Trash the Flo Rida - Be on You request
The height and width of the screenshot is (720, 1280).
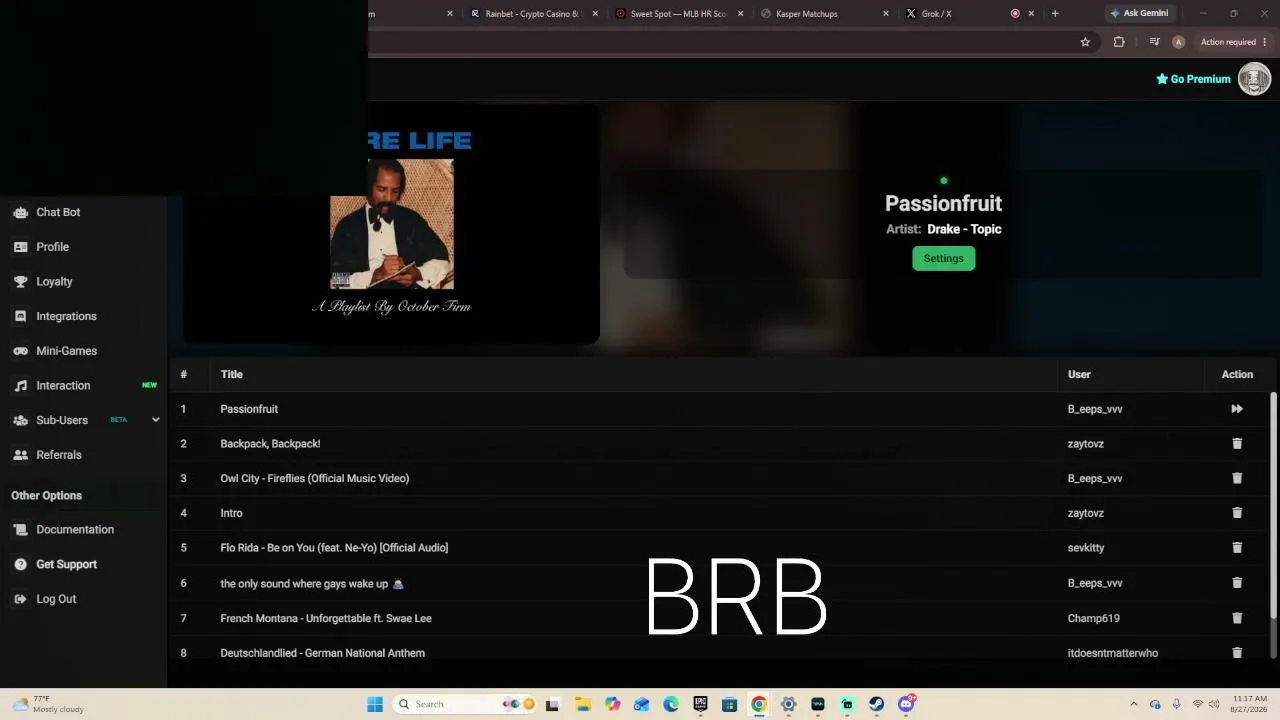pyautogui.click(x=1237, y=548)
